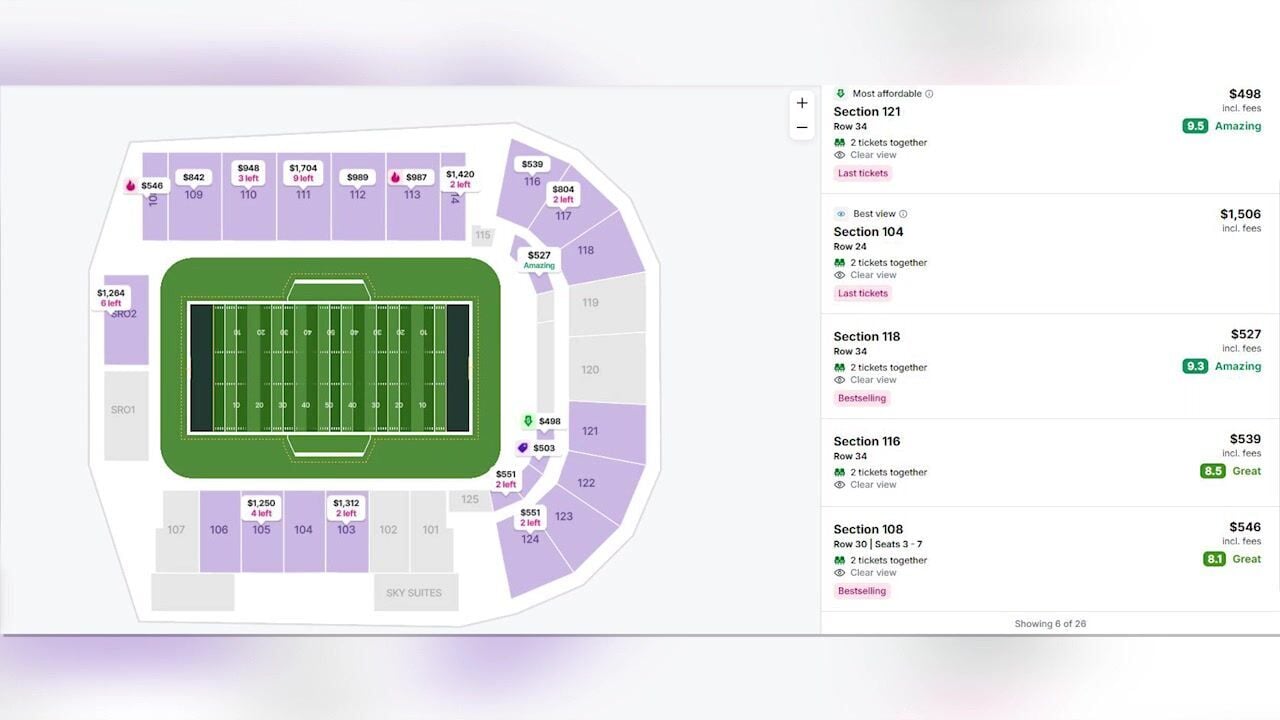Select the $1,264 SRO2 price tag
1280x720 pixels.
pyautogui.click(x=111, y=298)
